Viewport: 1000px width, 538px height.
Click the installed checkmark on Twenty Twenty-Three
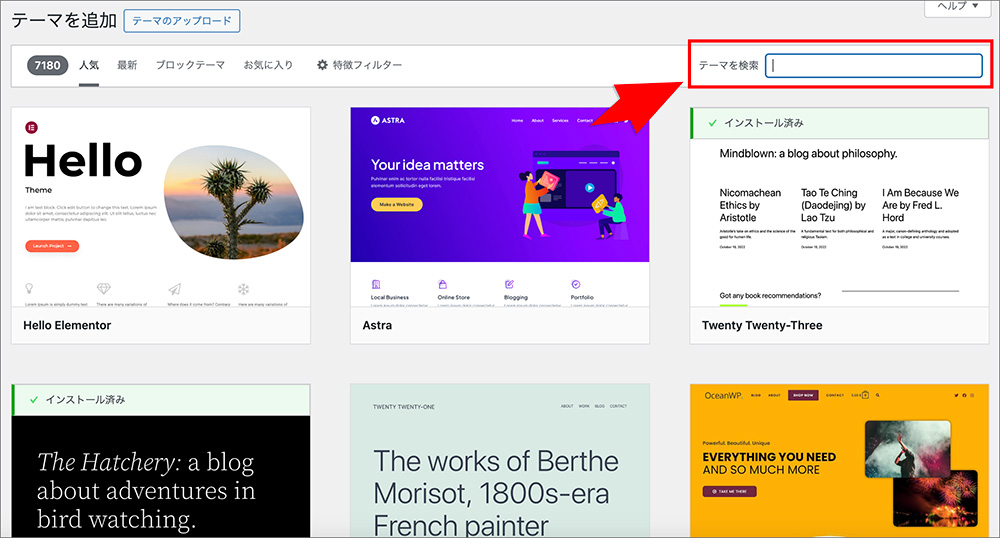[712, 123]
